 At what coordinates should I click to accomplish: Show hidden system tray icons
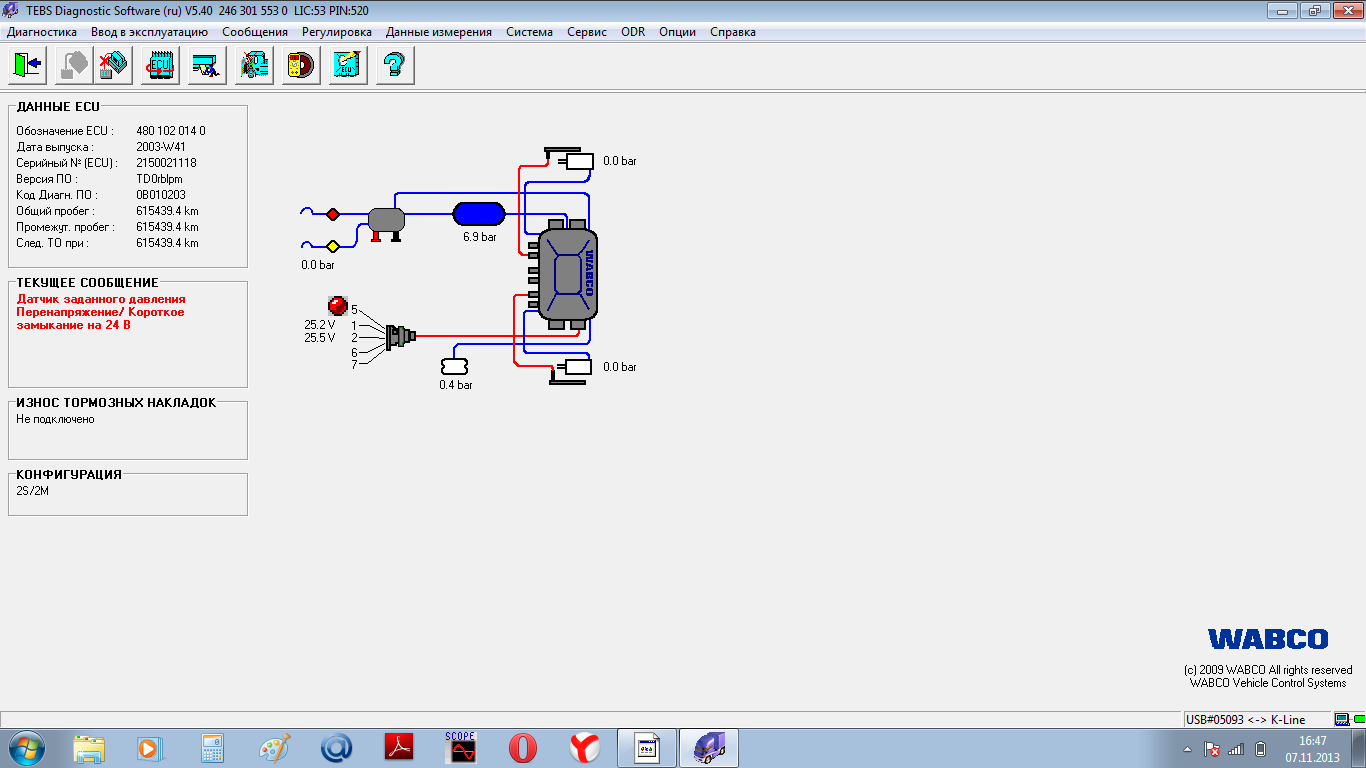point(1187,749)
